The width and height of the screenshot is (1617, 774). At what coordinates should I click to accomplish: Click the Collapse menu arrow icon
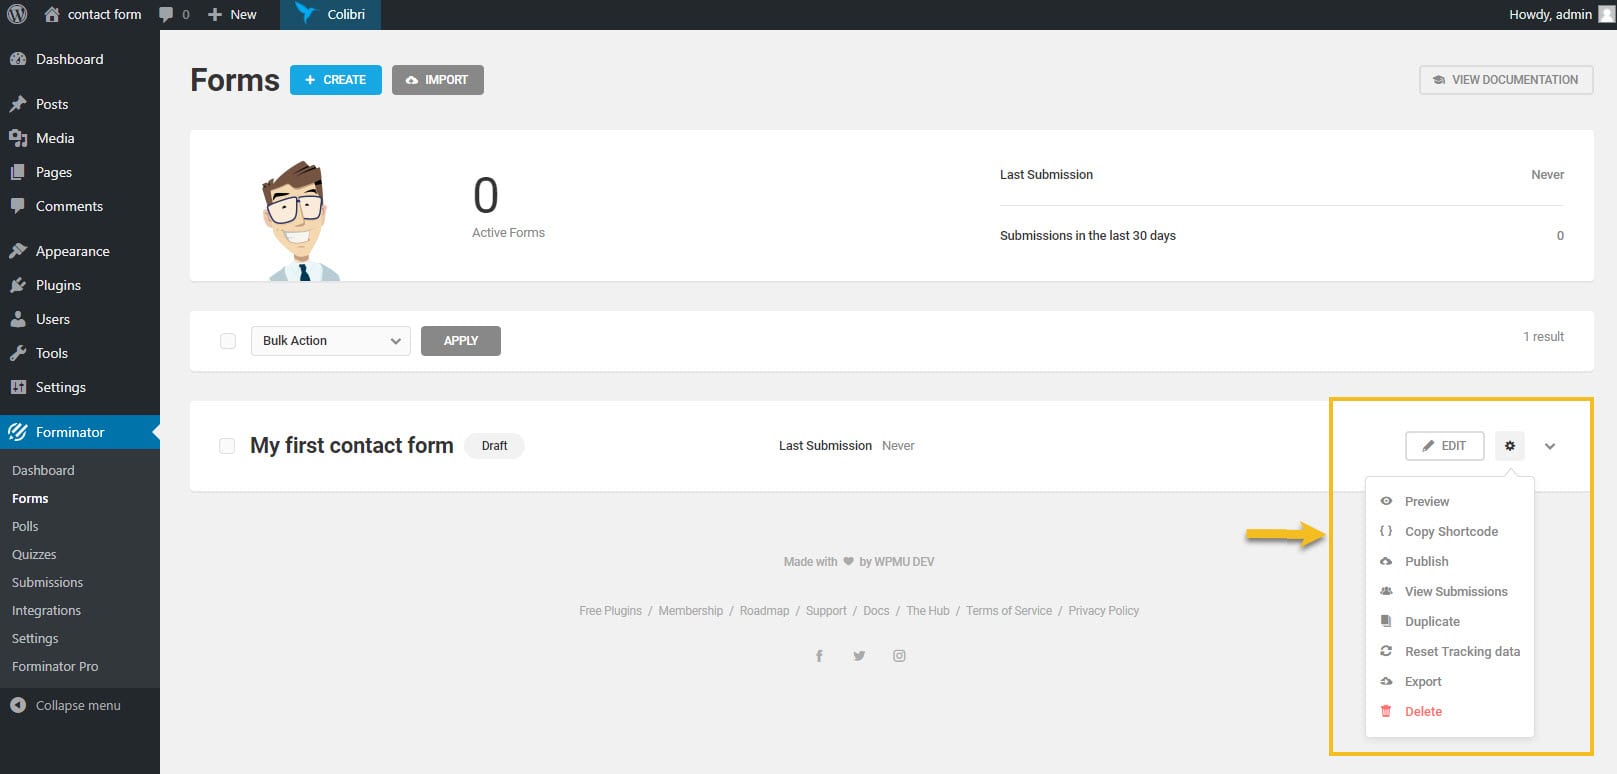(x=18, y=705)
